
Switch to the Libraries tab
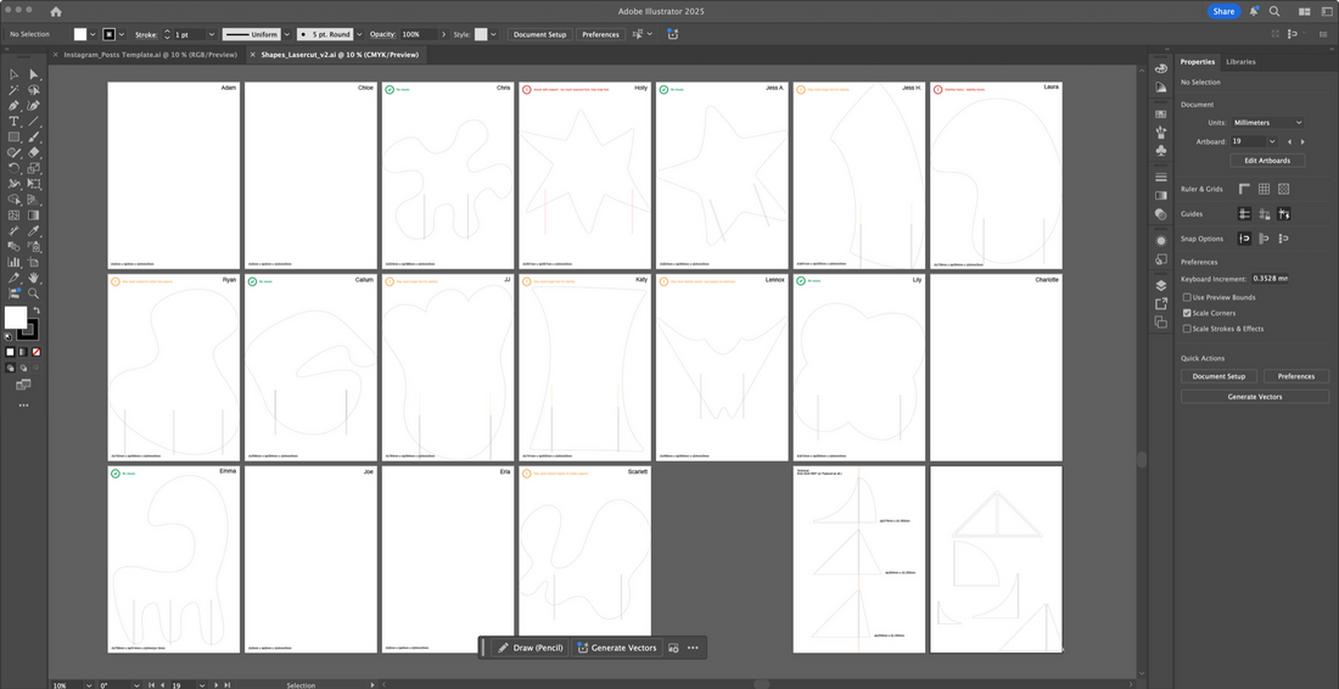[x=1240, y=62]
